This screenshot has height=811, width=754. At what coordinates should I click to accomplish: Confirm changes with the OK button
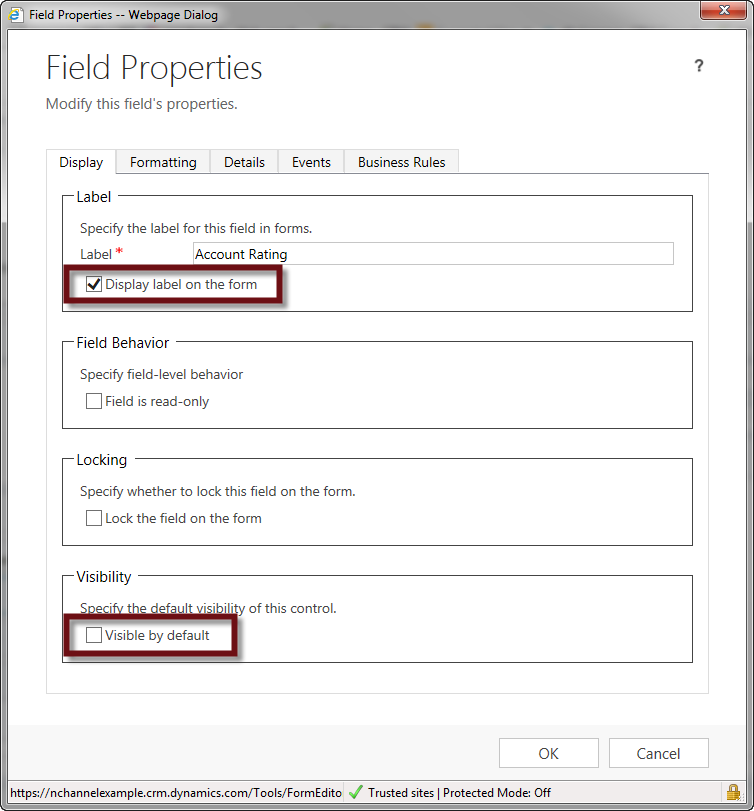548,753
